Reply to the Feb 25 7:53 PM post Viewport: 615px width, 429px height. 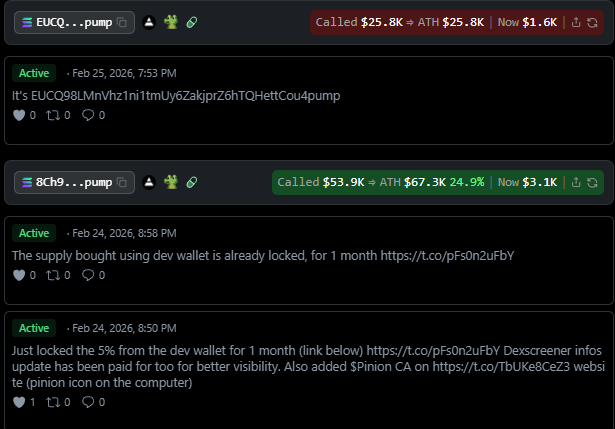(88, 115)
